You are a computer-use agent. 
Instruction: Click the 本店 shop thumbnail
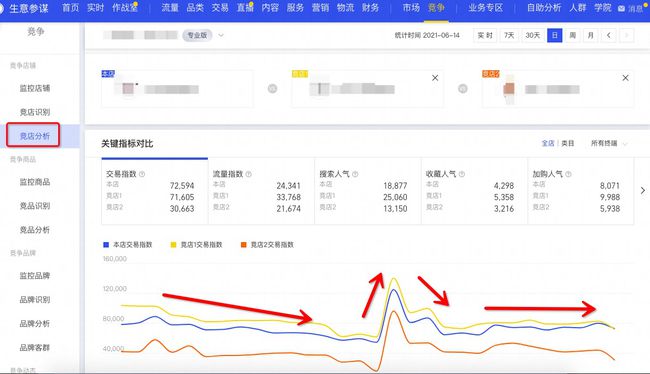pos(128,88)
